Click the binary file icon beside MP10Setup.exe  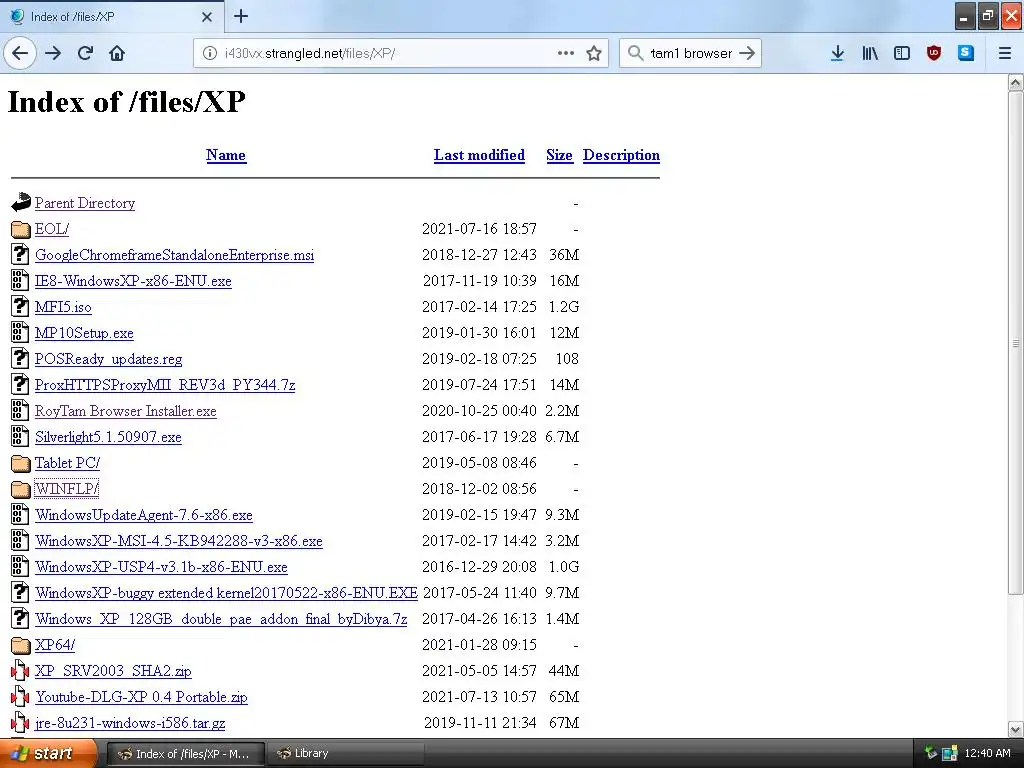coord(20,333)
